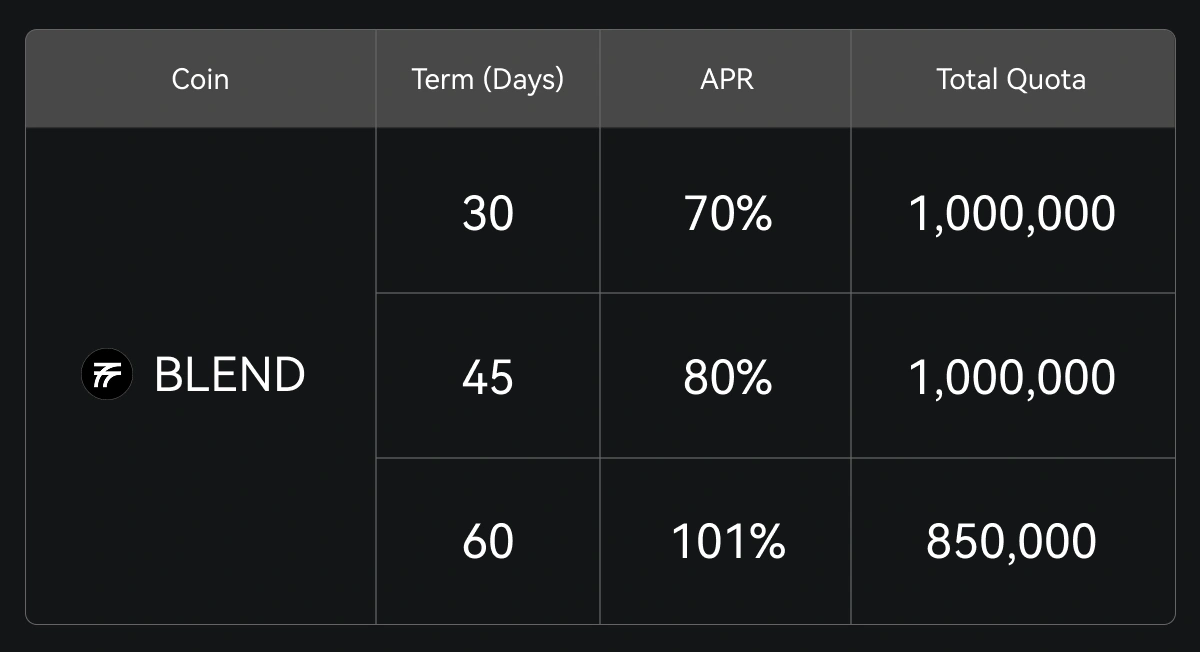Click the APR column header
This screenshot has width=1200, height=652.
(726, 79)
